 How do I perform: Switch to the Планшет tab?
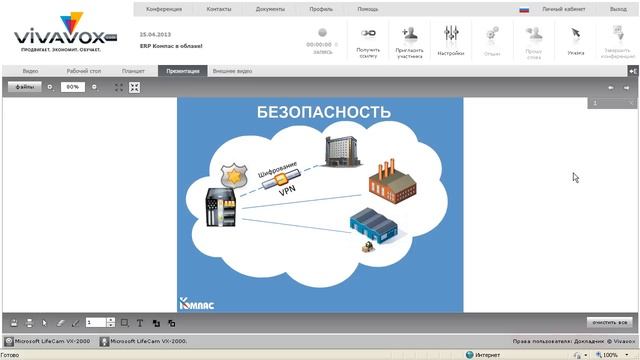click(x=133, y=71)
